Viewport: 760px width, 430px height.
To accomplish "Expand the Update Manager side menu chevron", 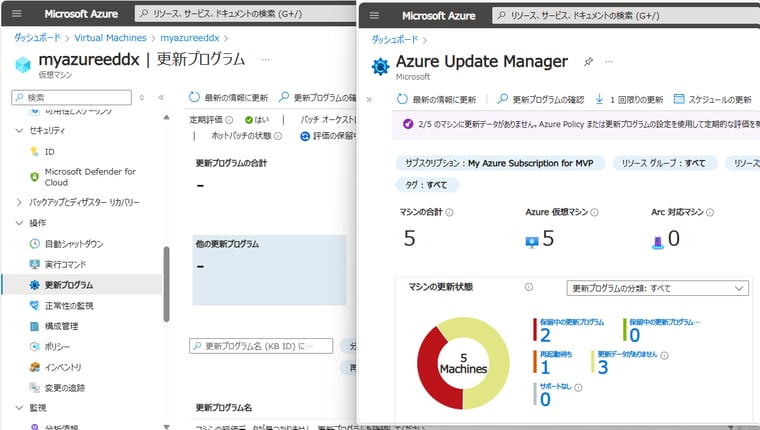I will tap(369, 99).
